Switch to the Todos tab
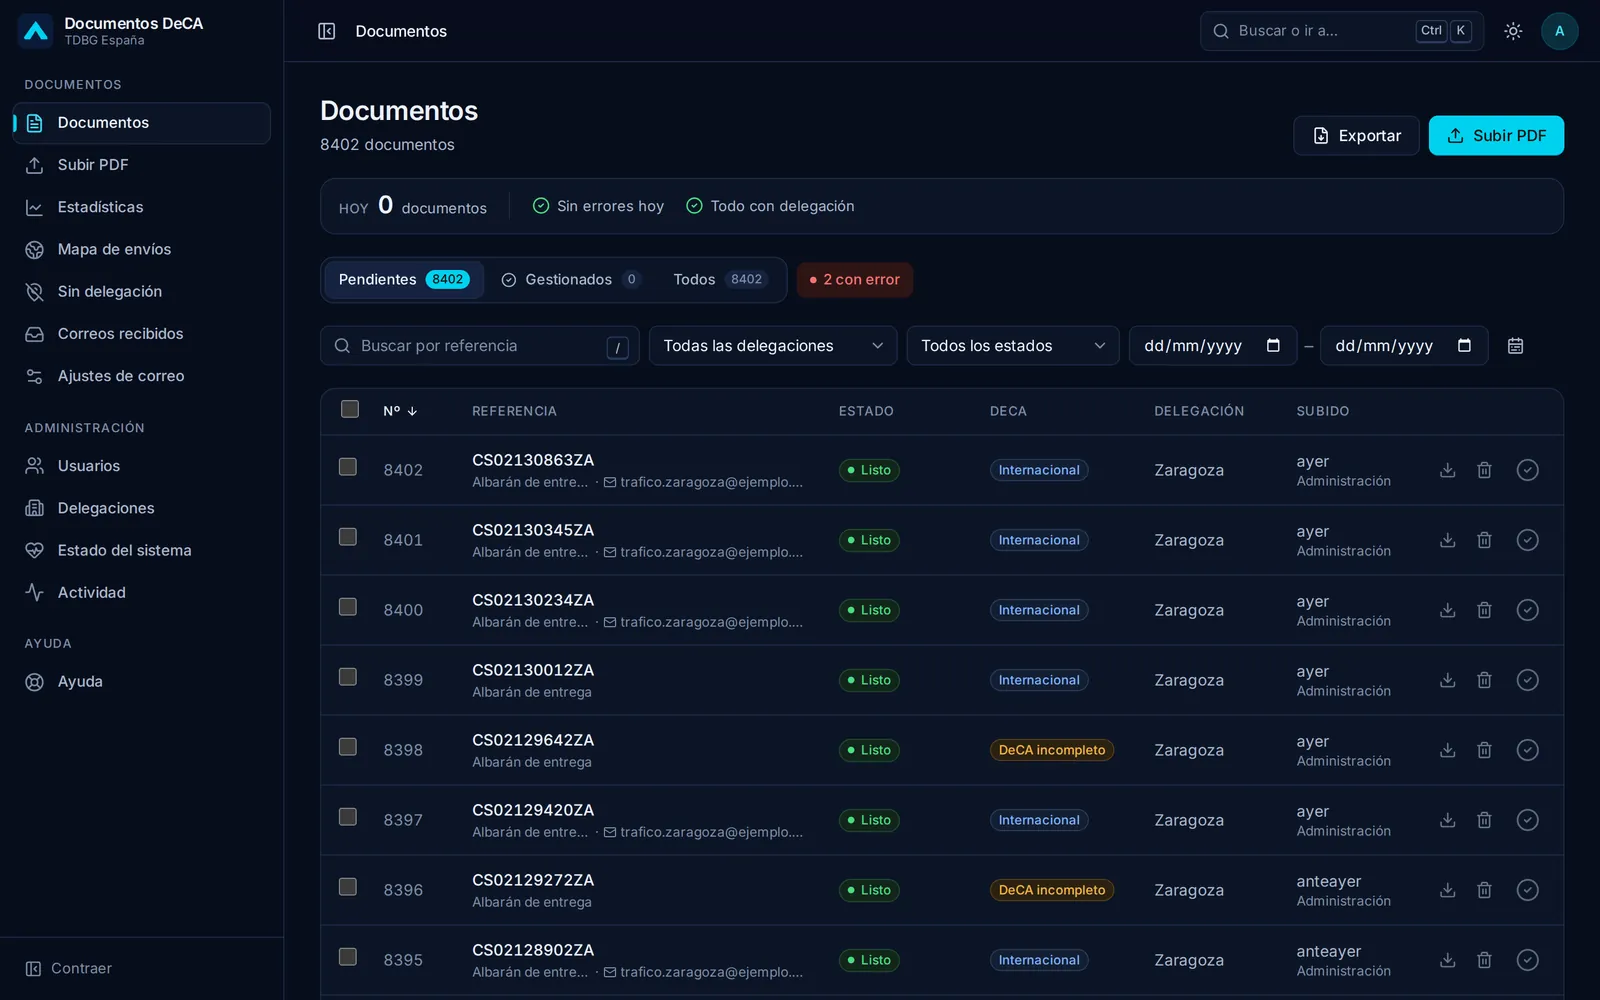1600x1000 pixels. pos(719,280)
